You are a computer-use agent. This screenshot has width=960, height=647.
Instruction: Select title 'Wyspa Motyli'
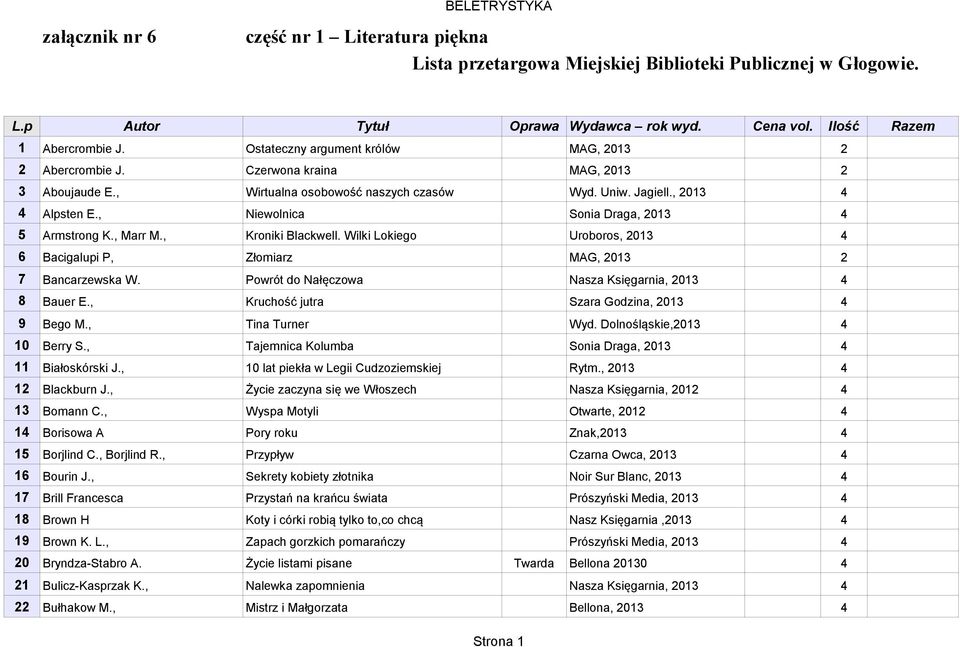pyautogui.click(x=282, y=411)
